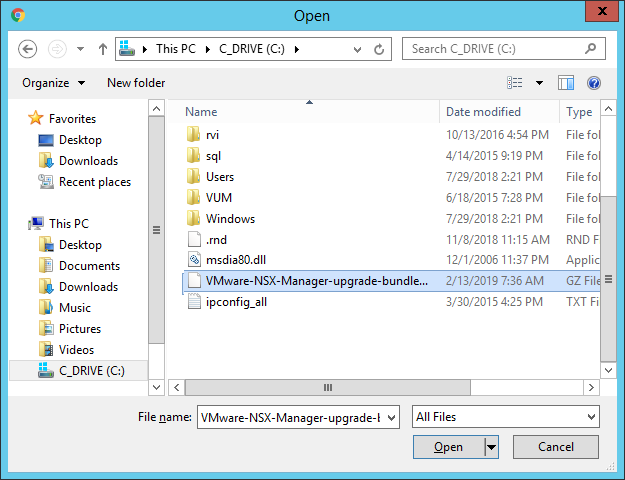Open Desktop under This PC
625x480 pixels.
click(70, 245)
